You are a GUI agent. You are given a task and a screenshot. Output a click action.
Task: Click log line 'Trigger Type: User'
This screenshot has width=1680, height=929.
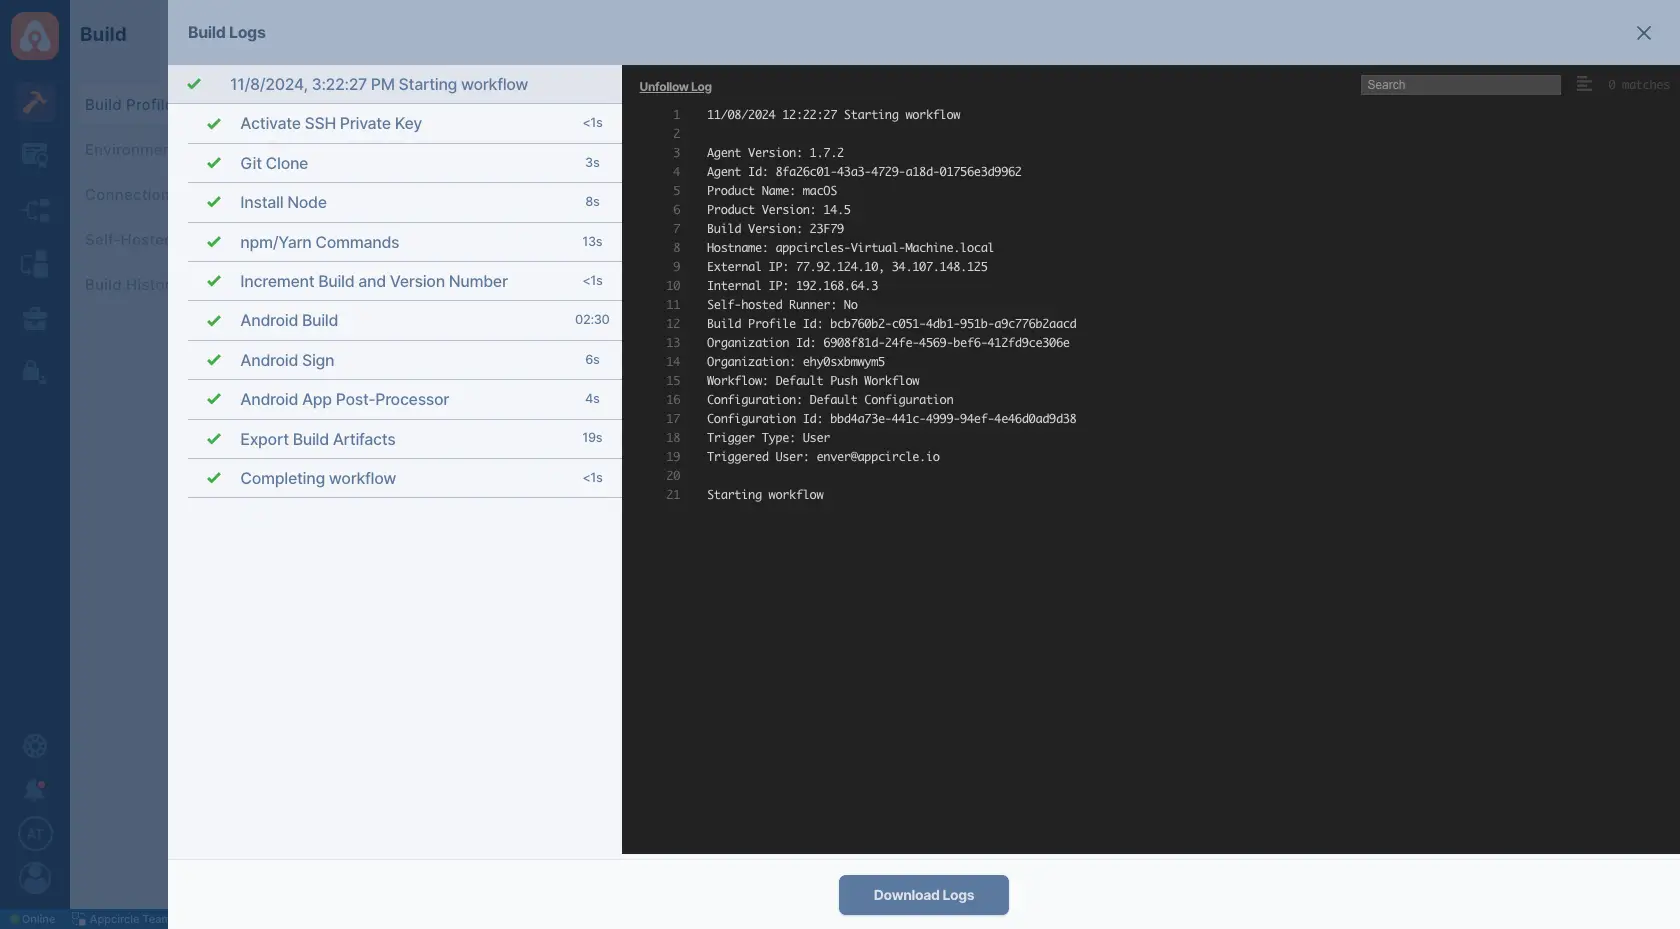(x=768, y=438)
